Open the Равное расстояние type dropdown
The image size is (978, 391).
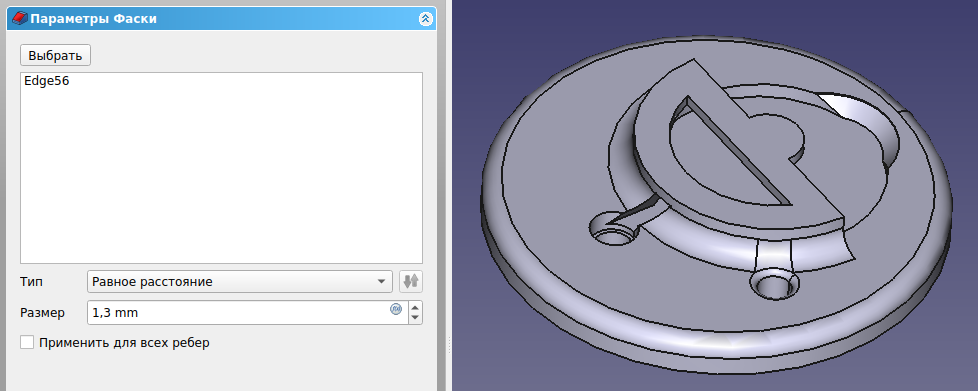point(240,282)
